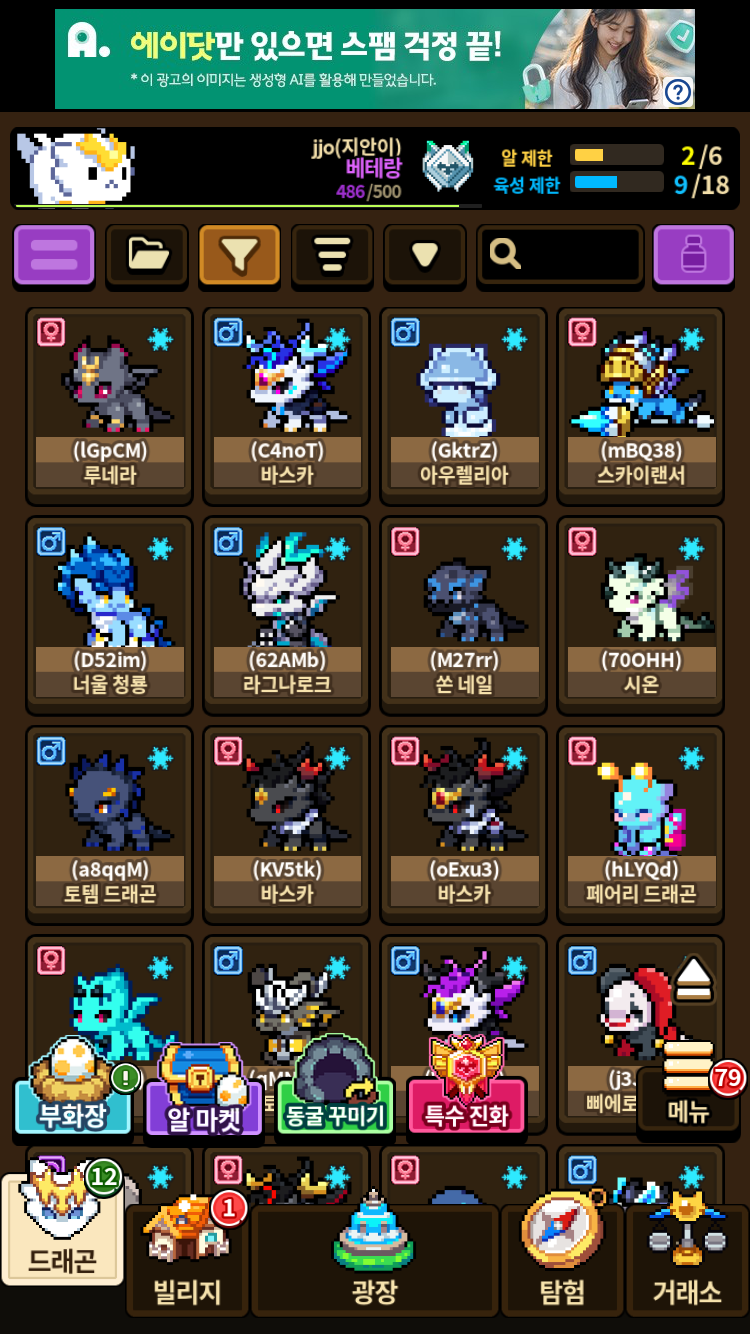Open the 거래소 trading post tab

click(x=687, y=1260)
